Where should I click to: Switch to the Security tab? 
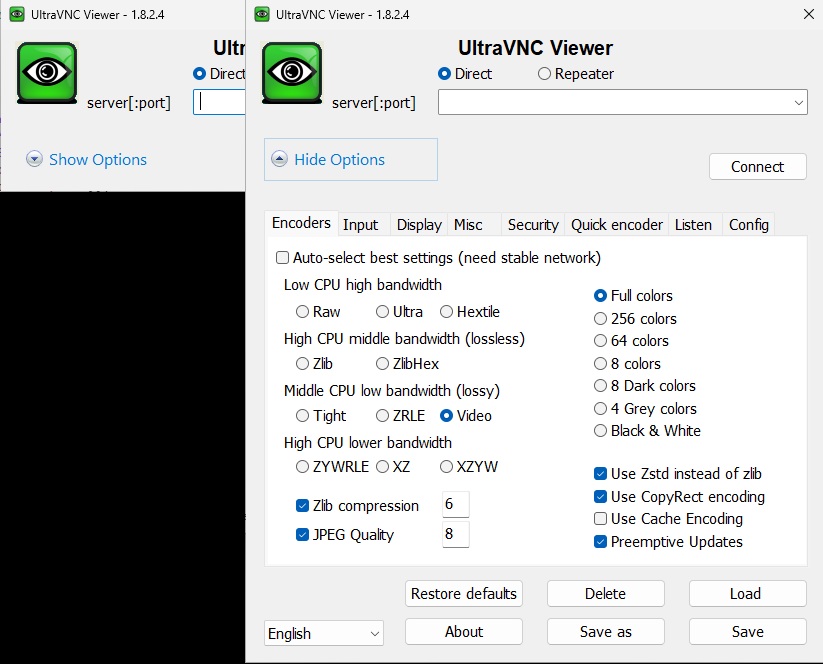click(533, 225)
